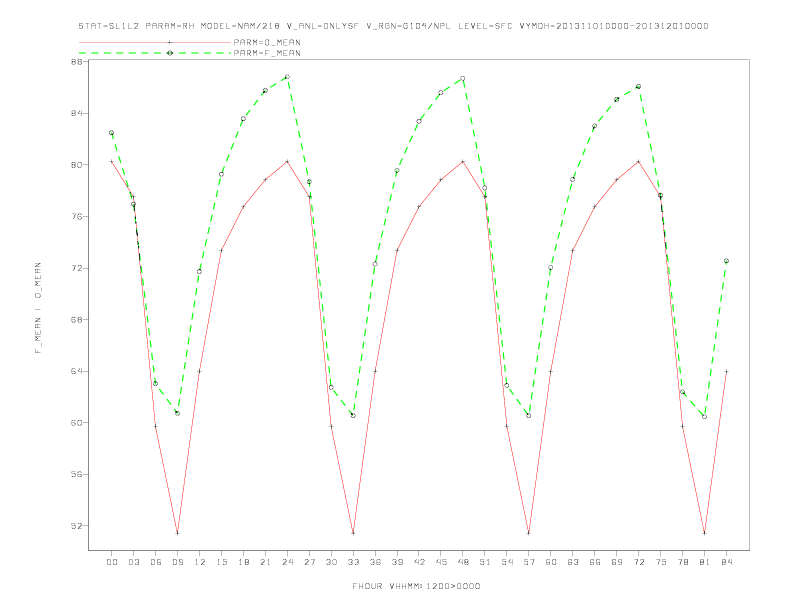Click x-axis forecast hour label 69
Image resolution: width=792 pixels, height=612 pixels.
(x=617, y=562)
